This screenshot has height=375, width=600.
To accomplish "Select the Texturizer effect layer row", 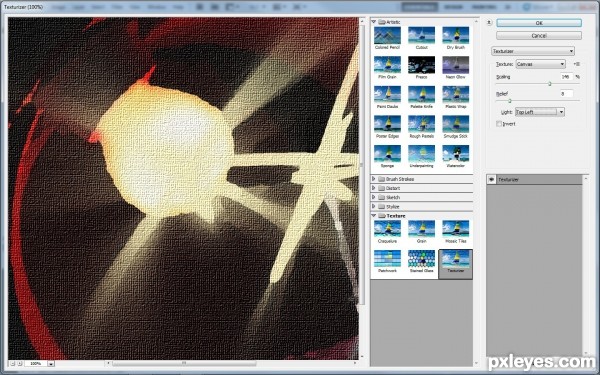I will (534, 179).
